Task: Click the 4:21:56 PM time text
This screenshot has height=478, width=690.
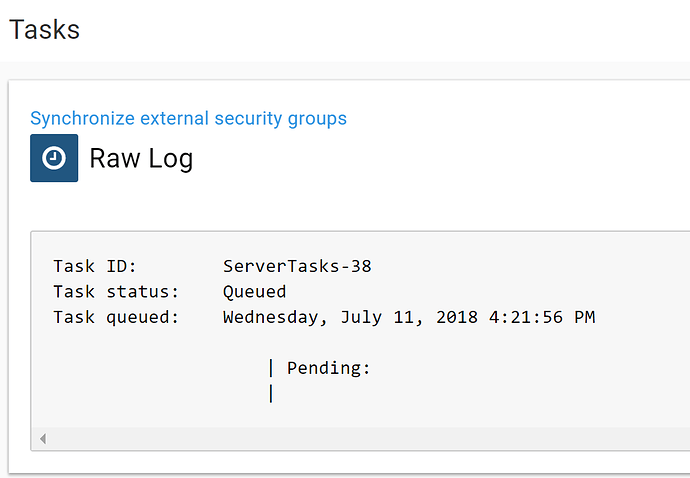Action: (x=542, y=317)
